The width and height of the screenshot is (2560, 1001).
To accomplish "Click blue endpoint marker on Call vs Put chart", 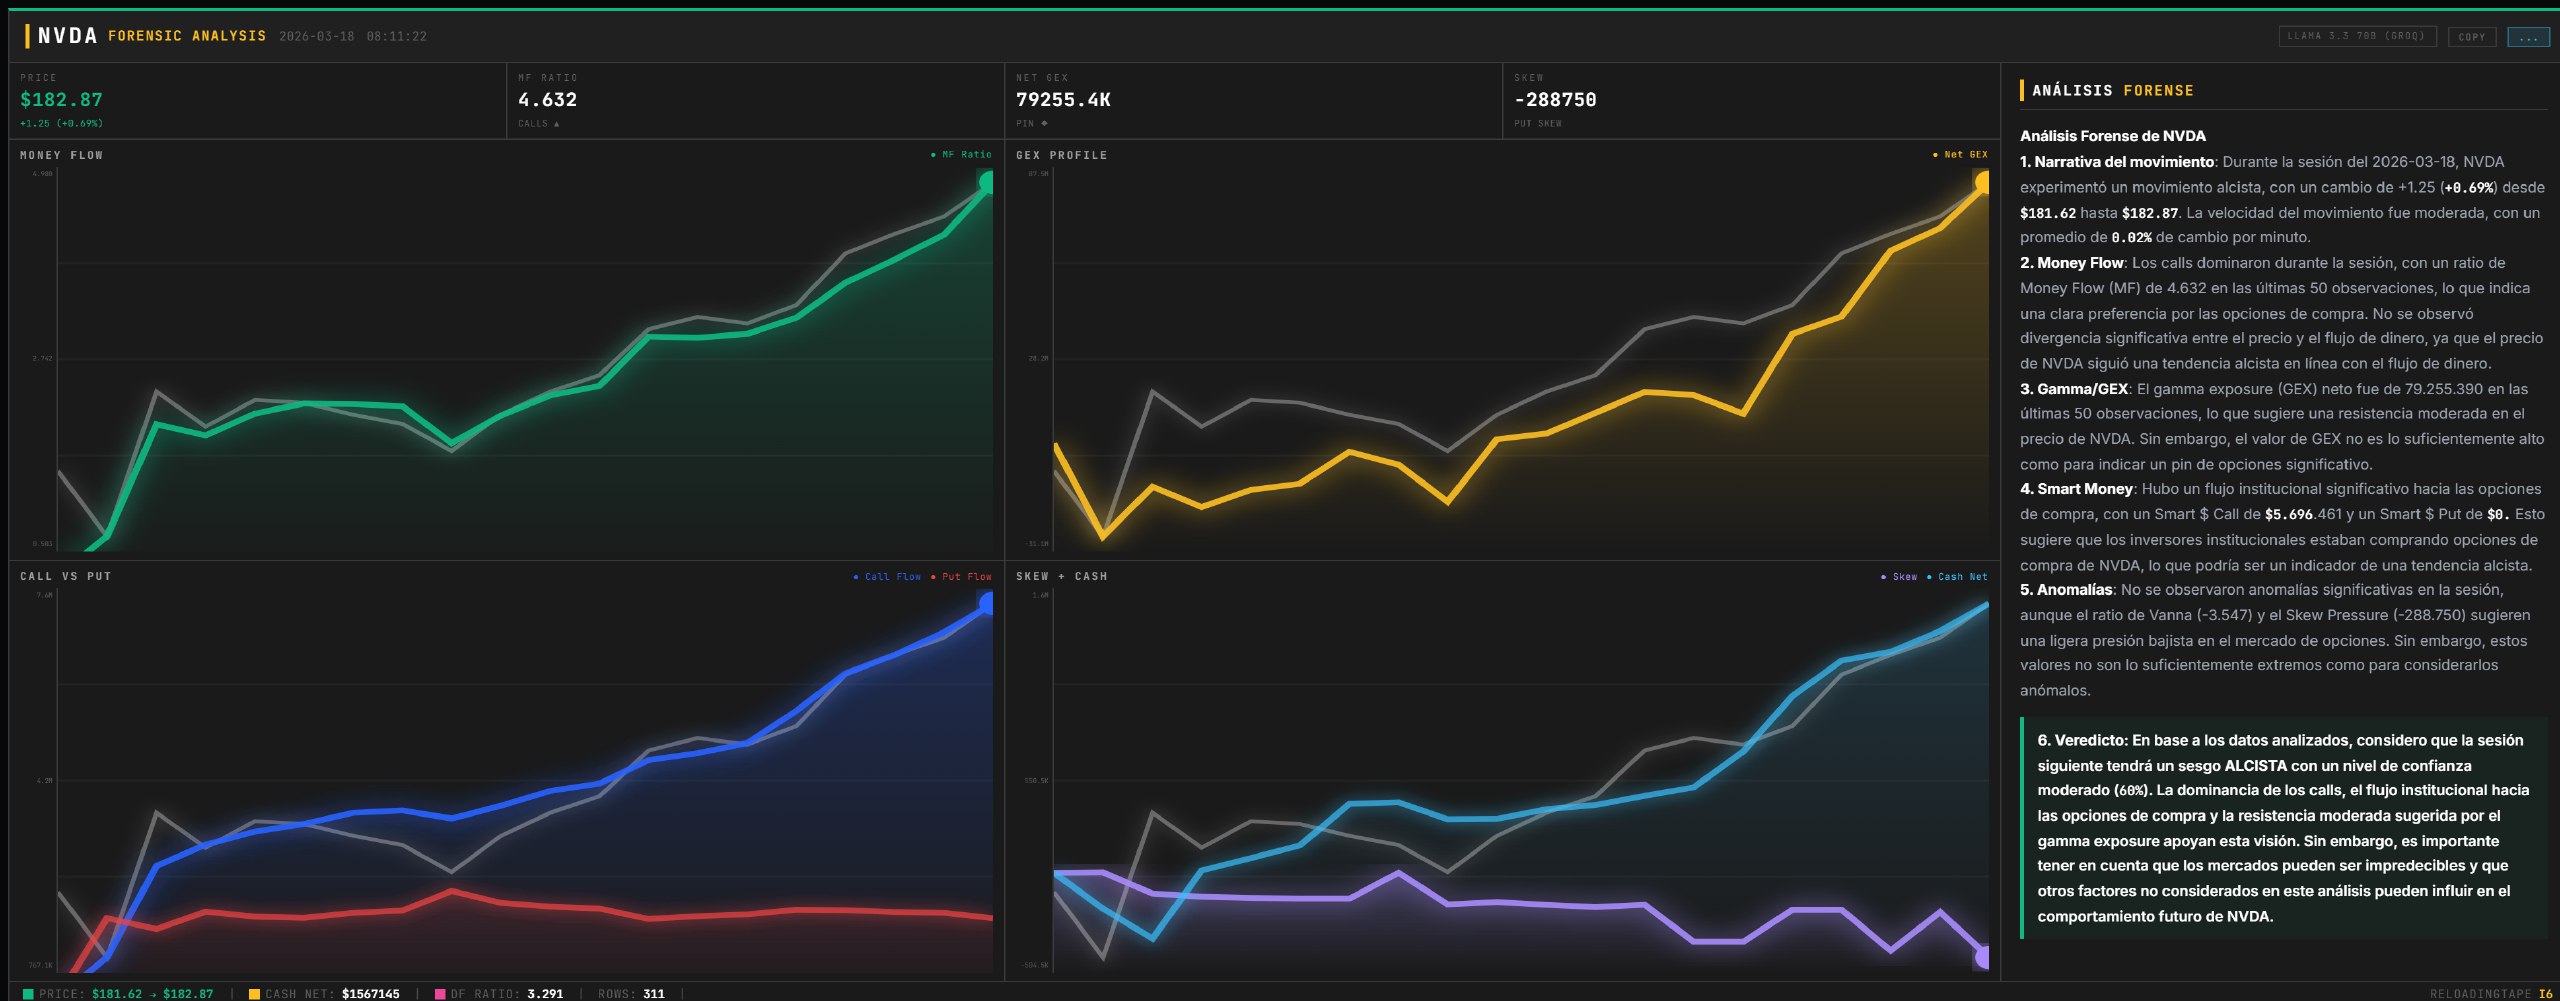I will 987,603.
